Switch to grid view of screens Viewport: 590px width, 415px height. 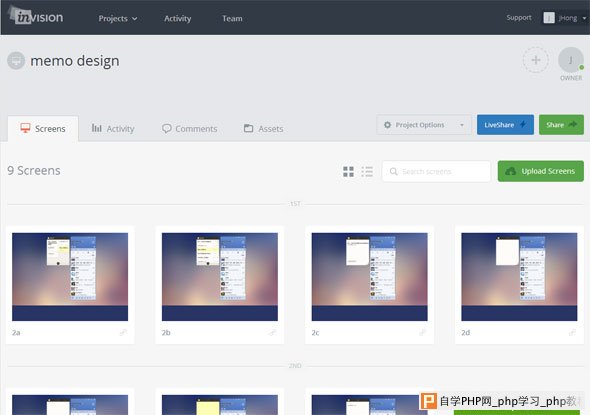point(348,172)
